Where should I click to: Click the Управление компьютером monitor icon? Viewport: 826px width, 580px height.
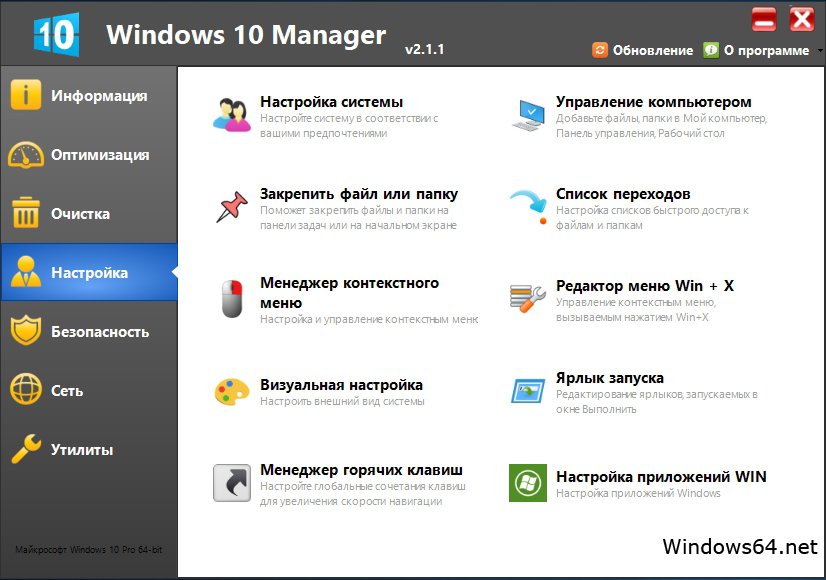(x=528, y=115)
